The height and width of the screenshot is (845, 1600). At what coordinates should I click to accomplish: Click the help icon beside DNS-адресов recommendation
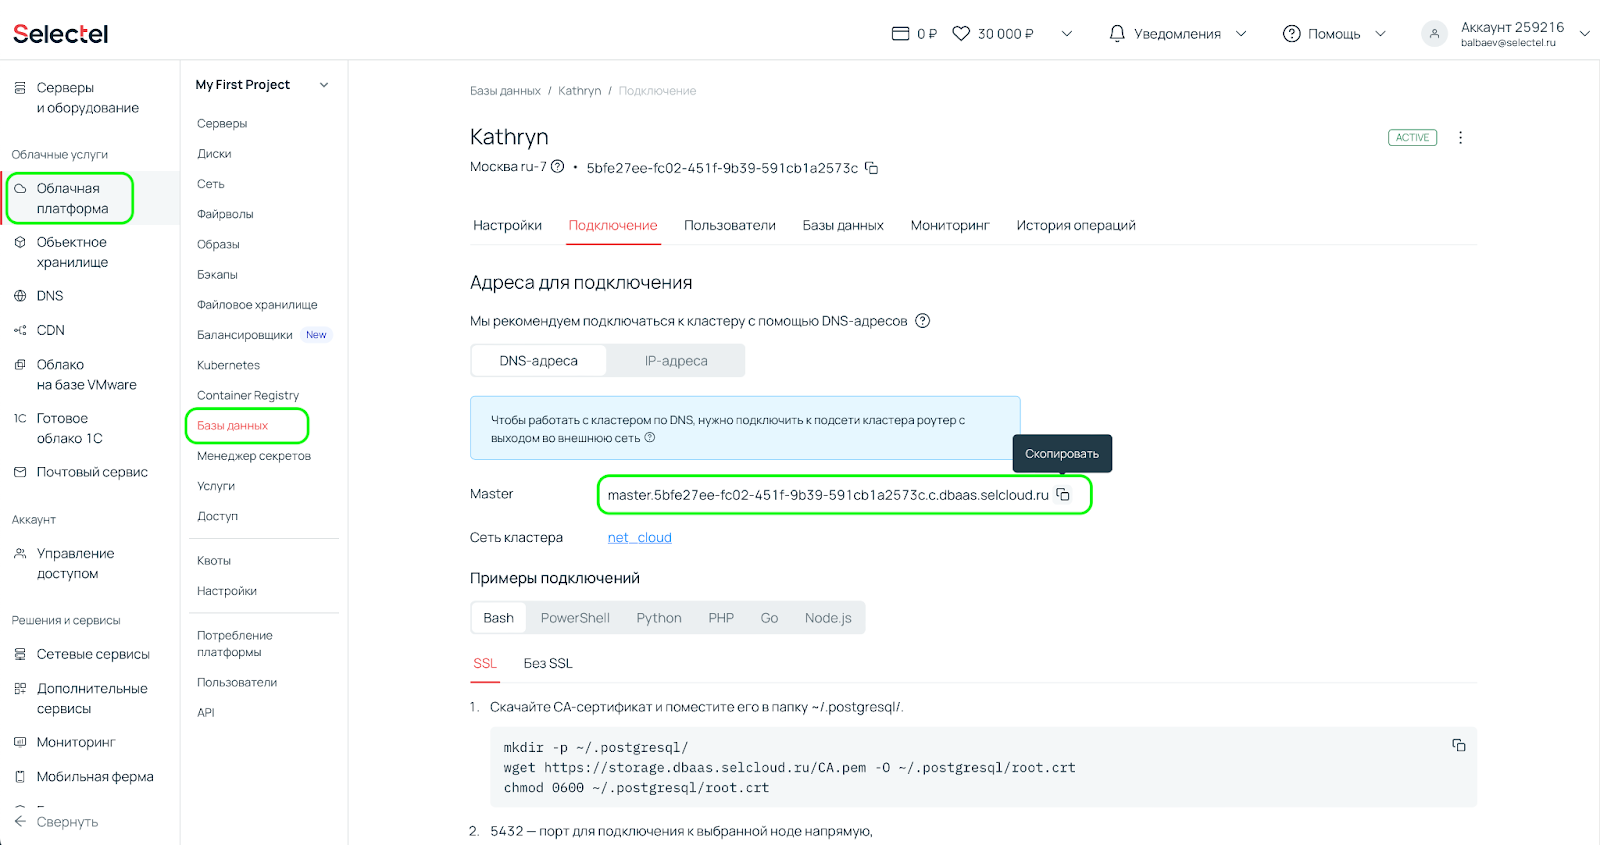point(923,321)
